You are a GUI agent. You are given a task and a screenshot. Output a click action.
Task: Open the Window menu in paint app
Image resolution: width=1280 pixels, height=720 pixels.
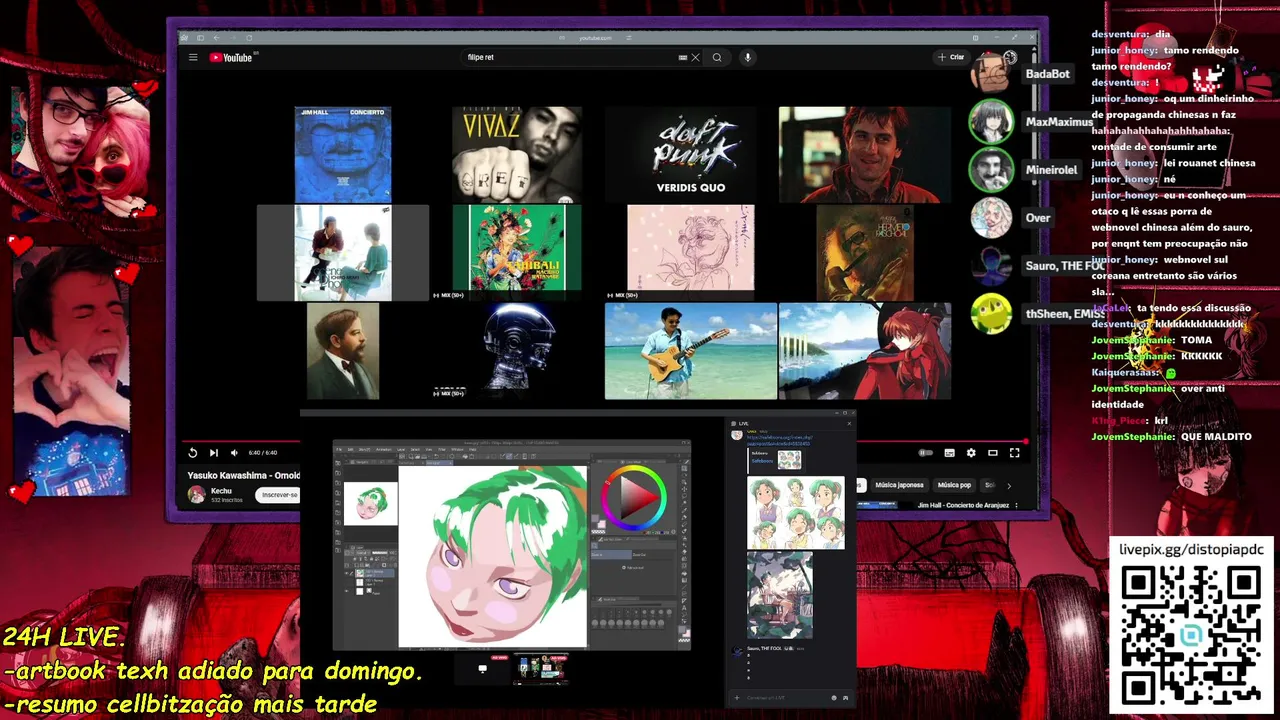click(457, 449)
